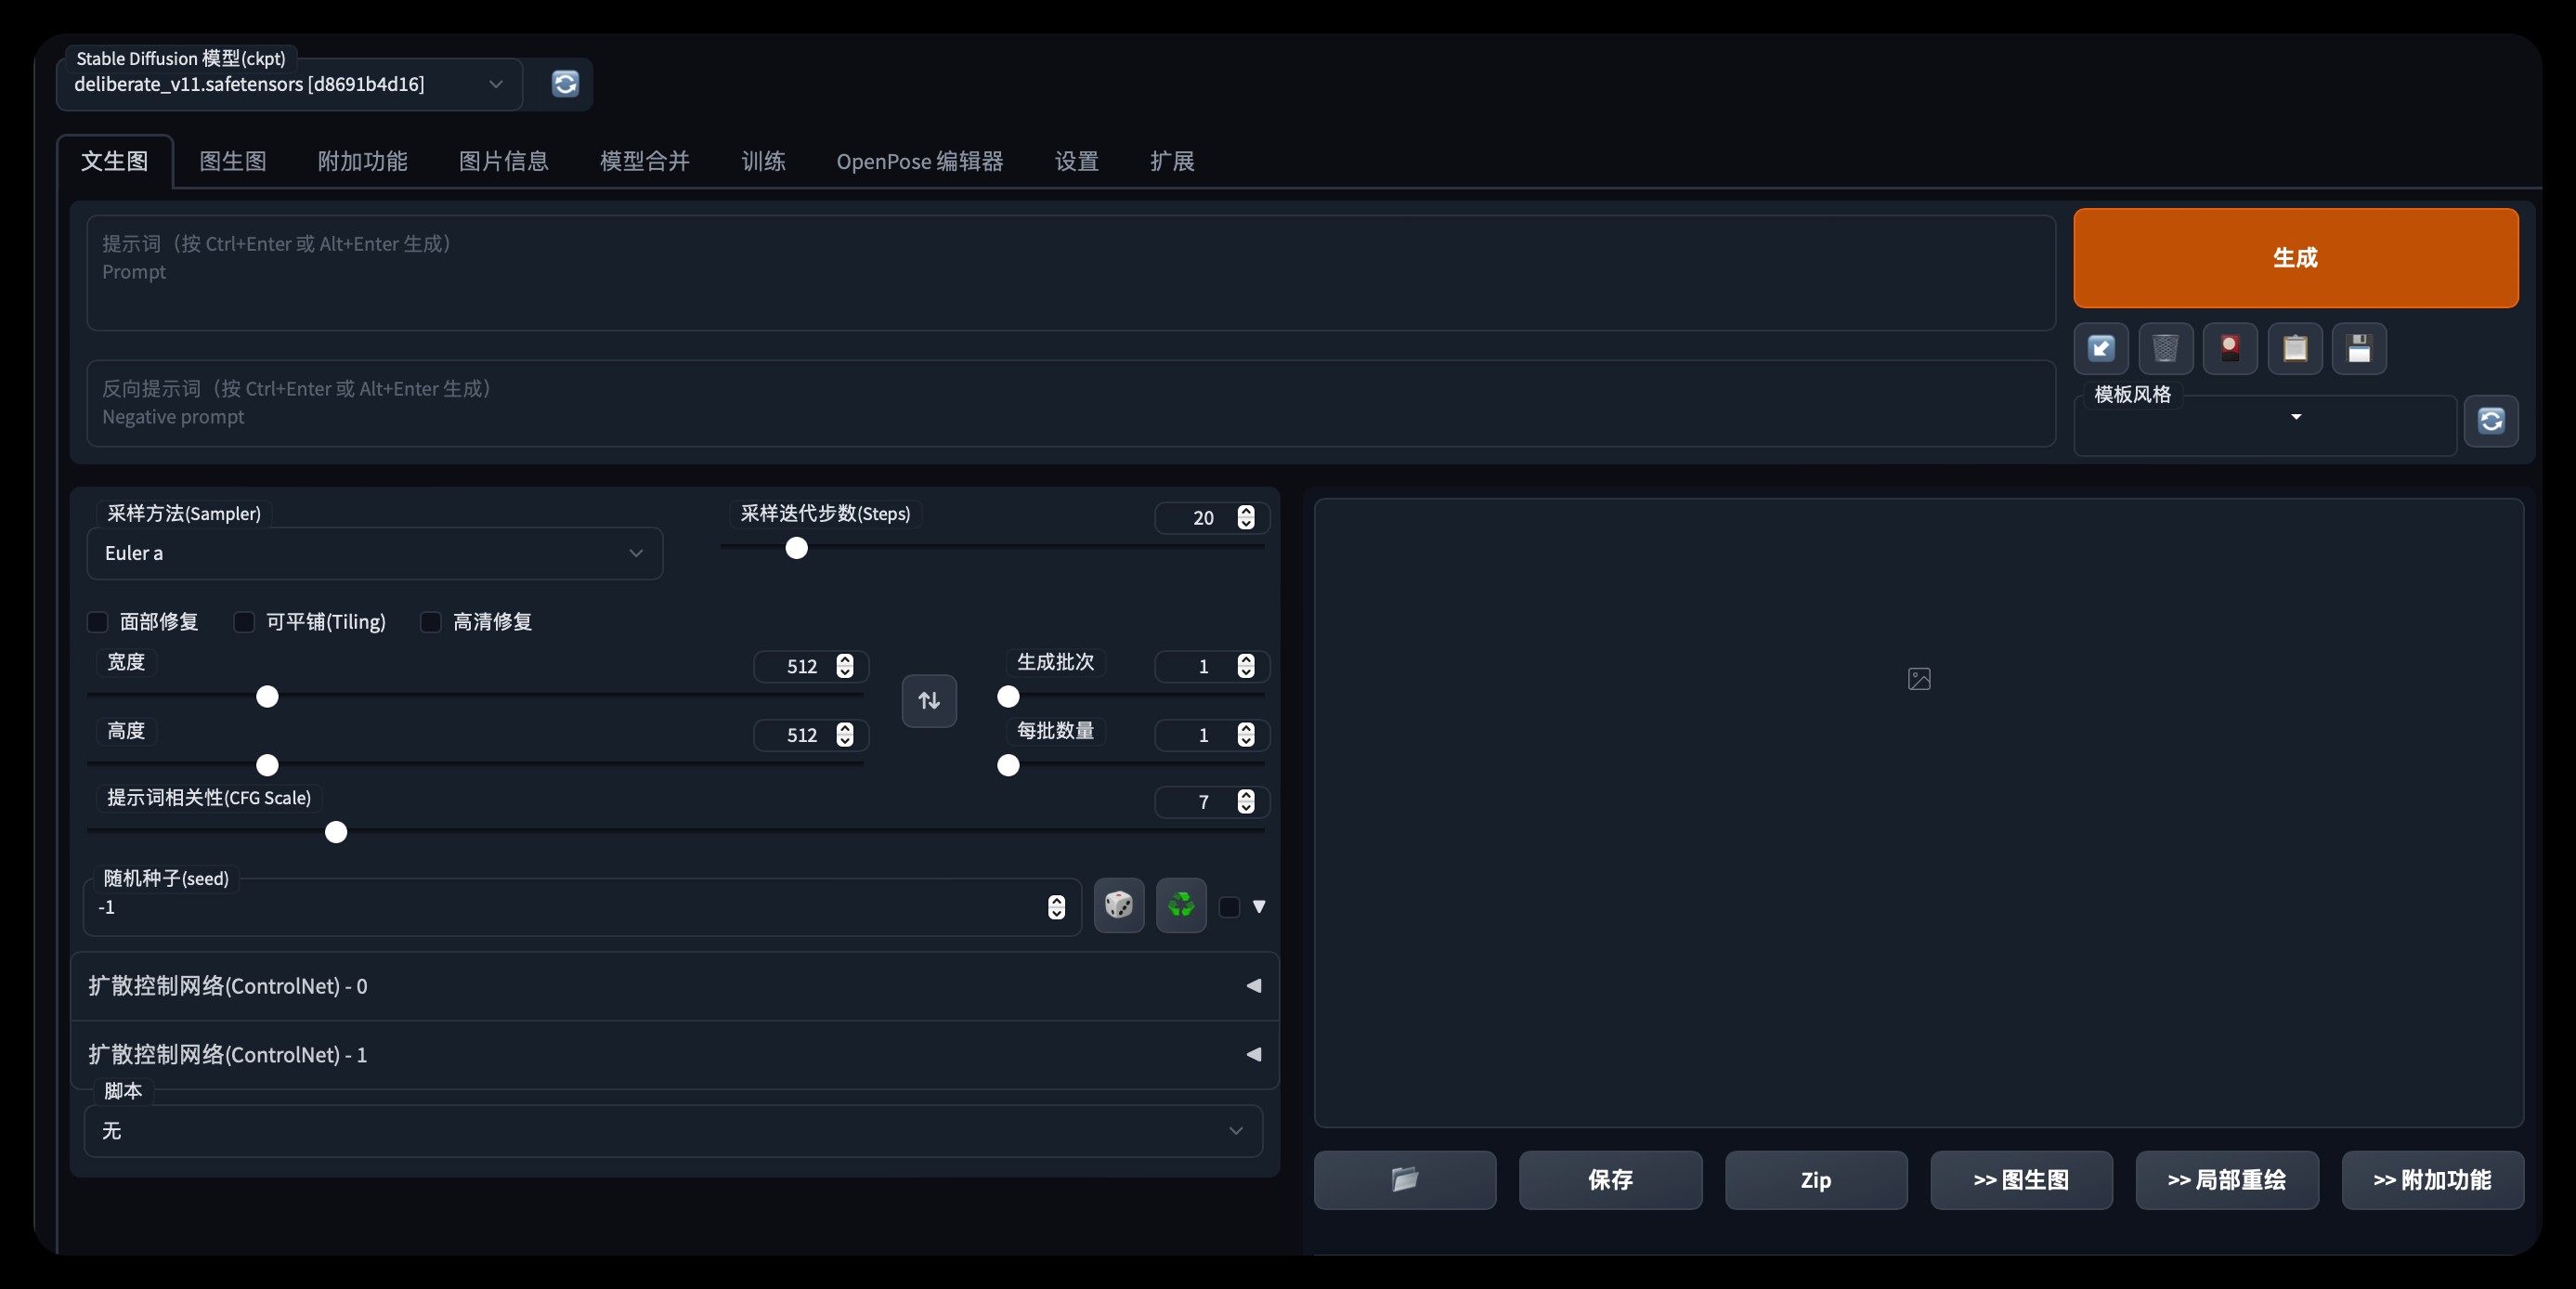Image resolution: width=2576 pixels, height=1289 pixels.
Task: Focus the Prompt text box
Action: [x=1070, y=272]
